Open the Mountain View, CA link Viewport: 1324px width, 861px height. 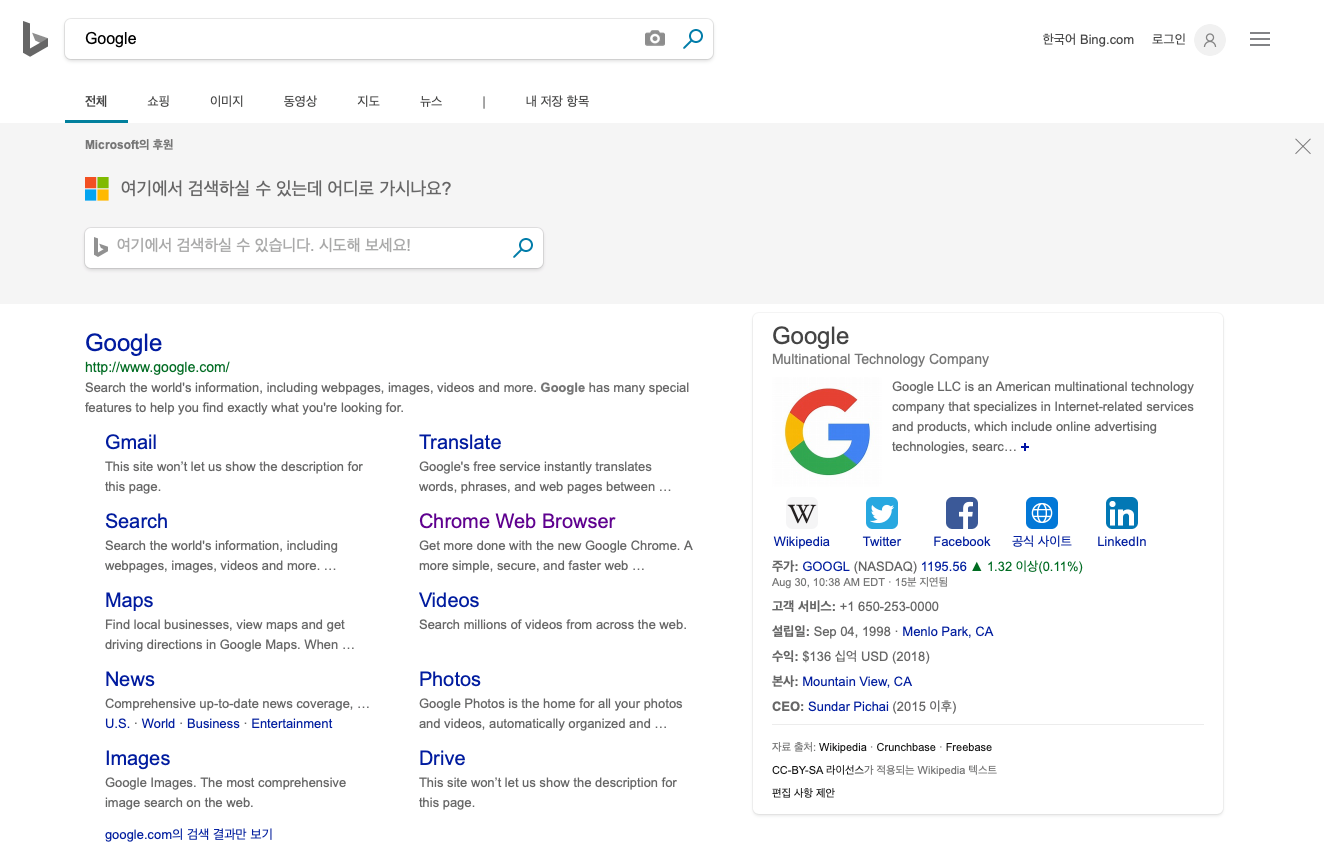[857, 682]
